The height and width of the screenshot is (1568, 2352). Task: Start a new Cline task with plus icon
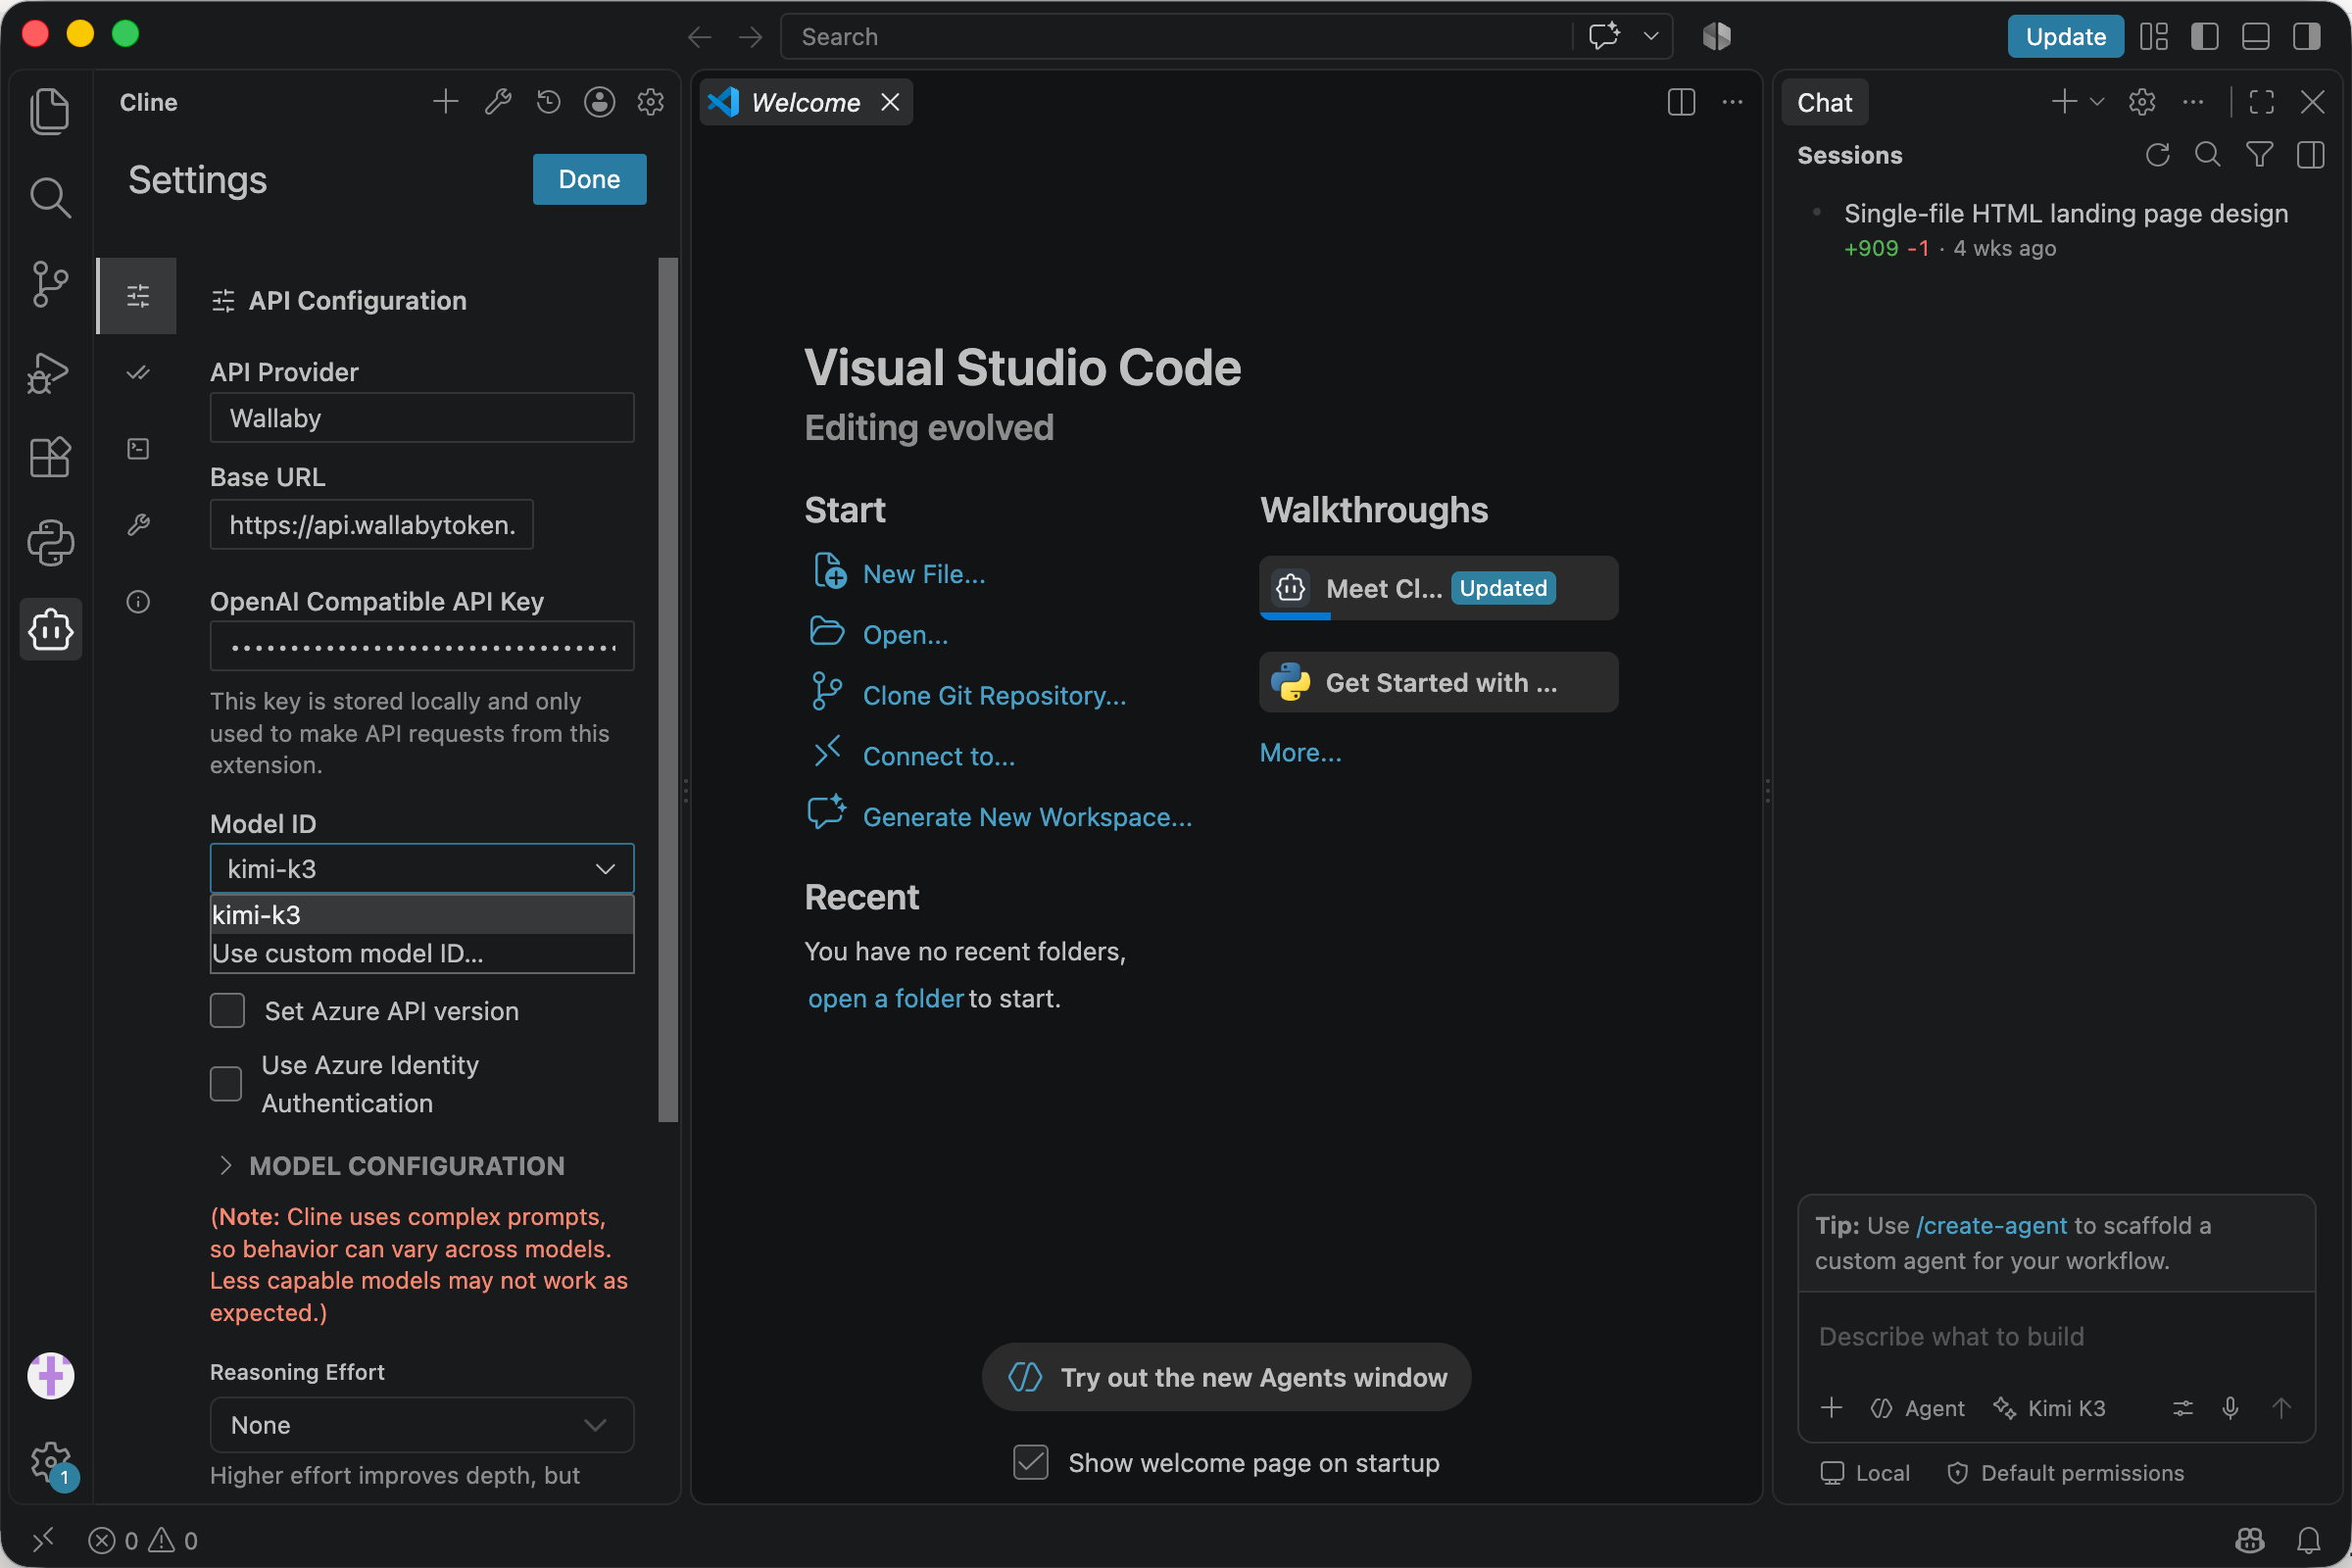coord(446,102)
